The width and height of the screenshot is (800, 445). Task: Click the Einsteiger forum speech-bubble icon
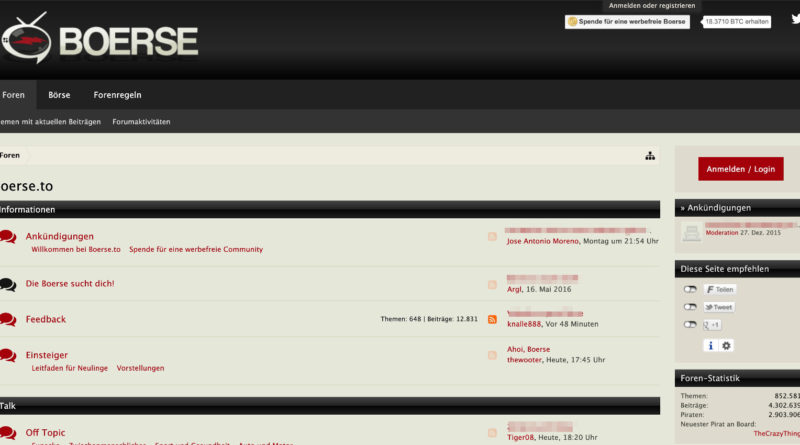pyautogui.click(x=8, y=355)
